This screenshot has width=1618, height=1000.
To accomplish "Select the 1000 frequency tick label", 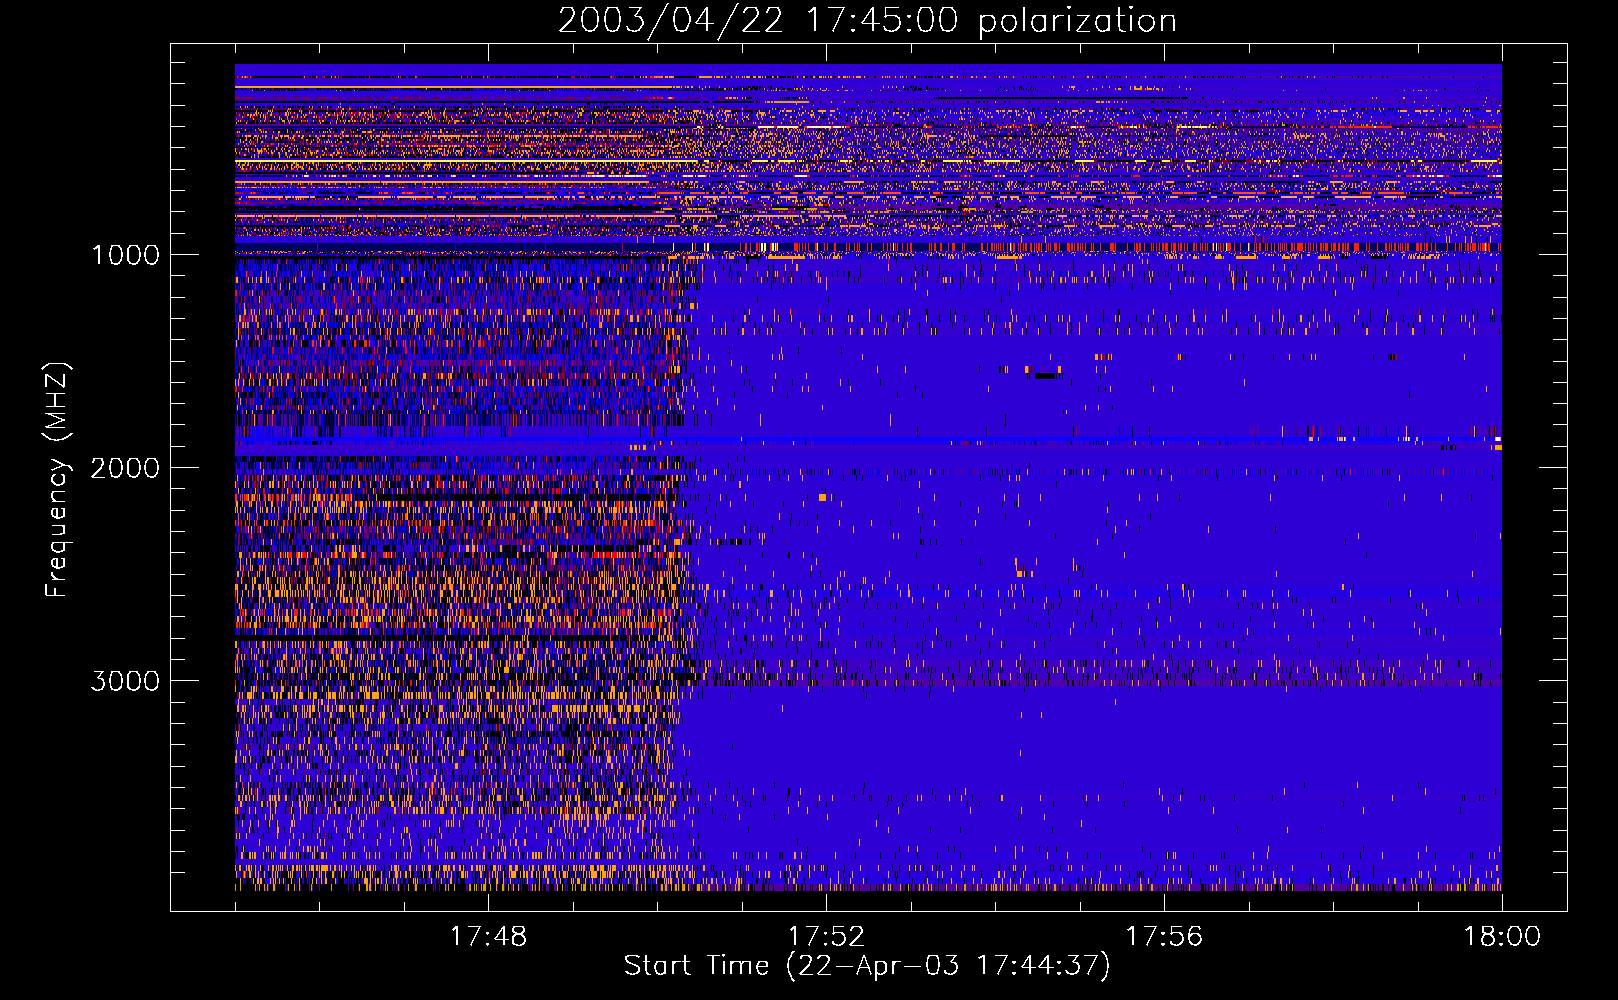I will pos(126,255).
